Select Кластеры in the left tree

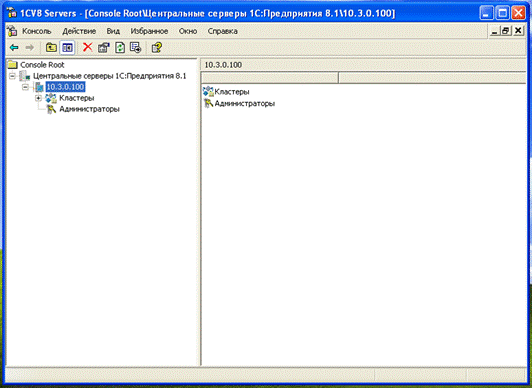(x=77, y=98)
